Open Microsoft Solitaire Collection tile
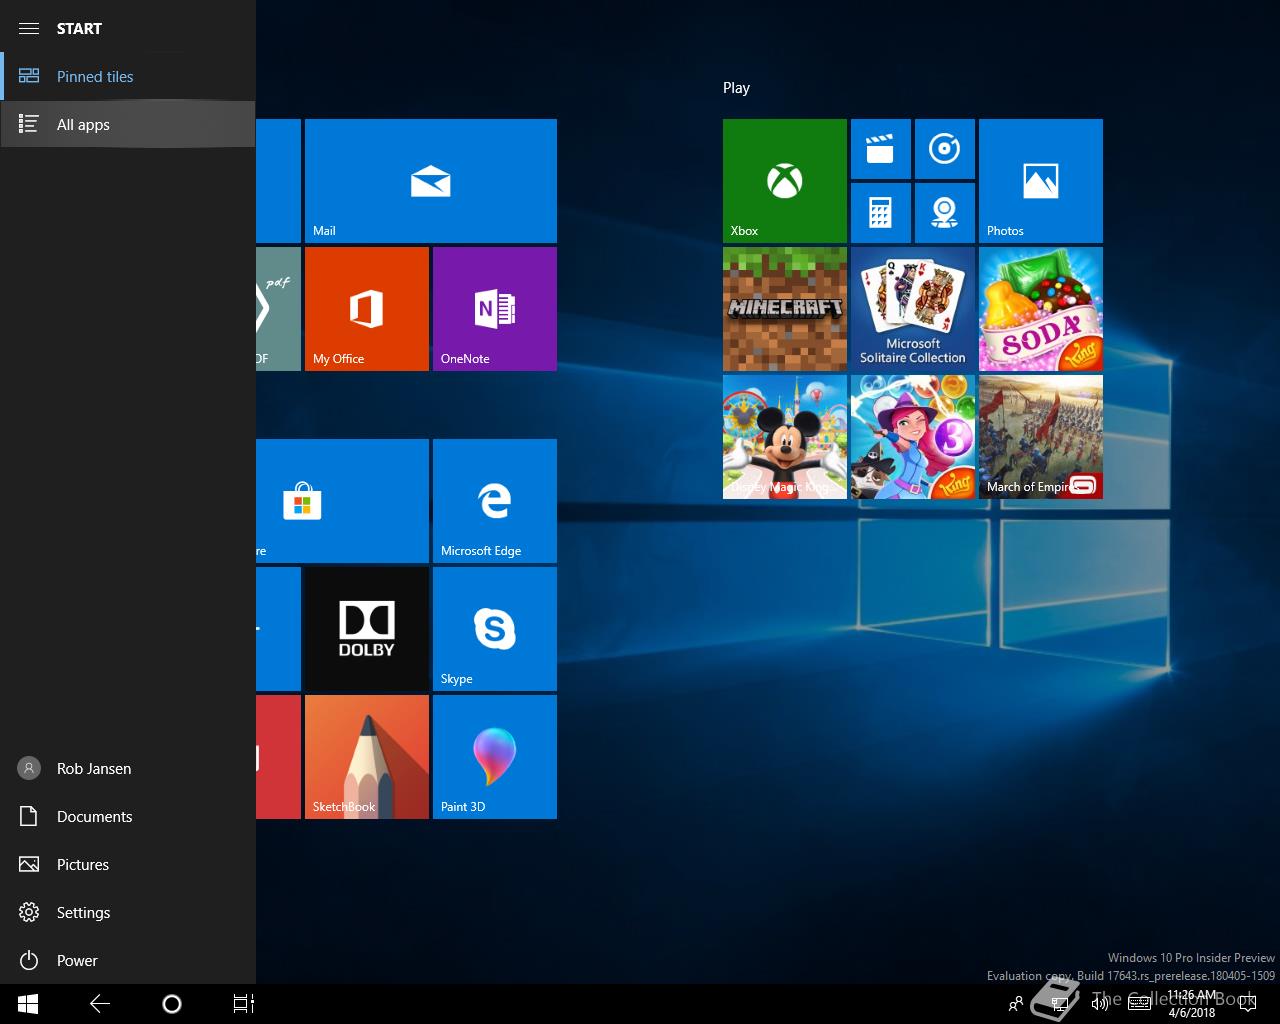This screenshot has height=1024, width=1280. tap(912, 309)
